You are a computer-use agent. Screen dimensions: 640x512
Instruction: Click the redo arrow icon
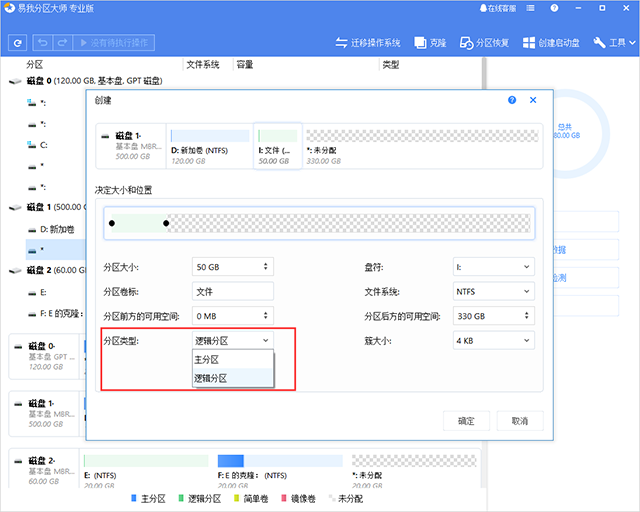[63, 43]
